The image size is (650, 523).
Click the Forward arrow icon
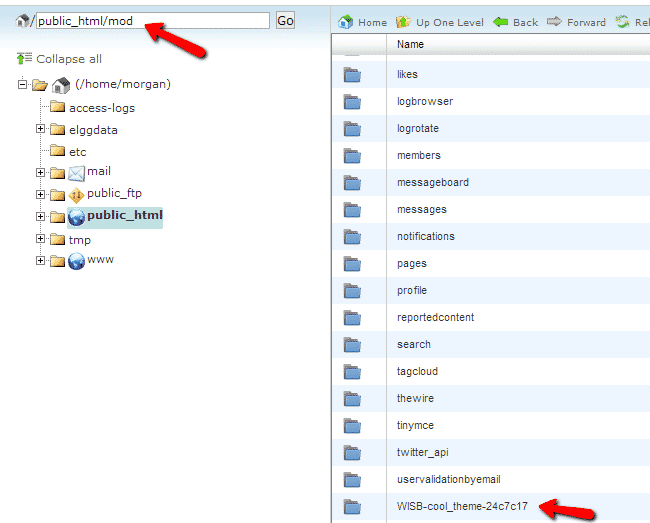554,21
